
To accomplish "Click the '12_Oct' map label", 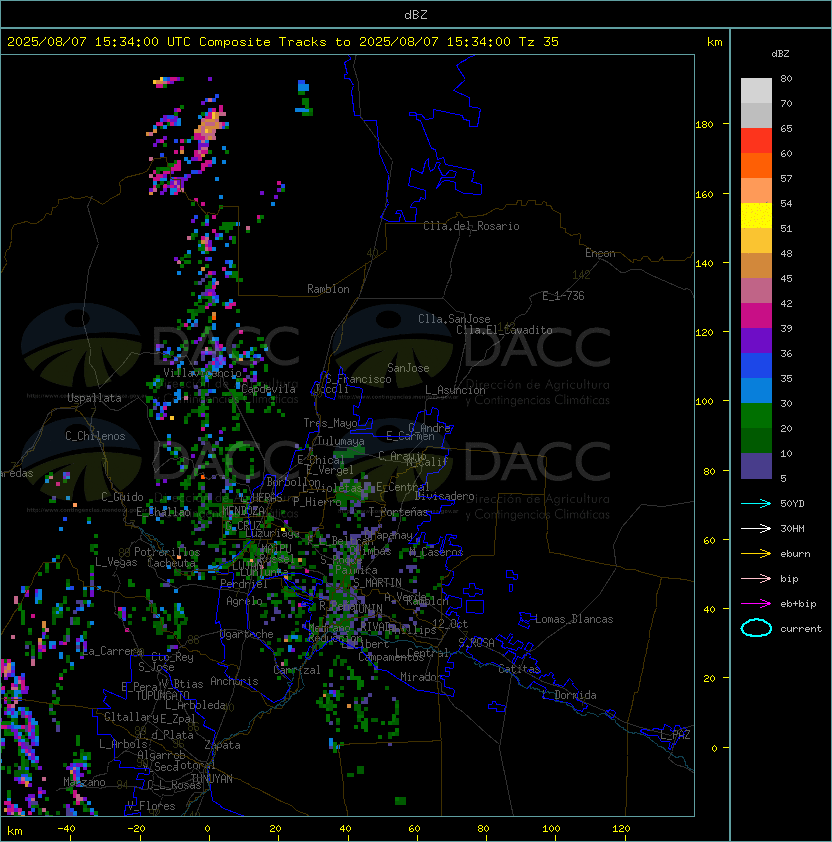I will click(x=450, y=624).
